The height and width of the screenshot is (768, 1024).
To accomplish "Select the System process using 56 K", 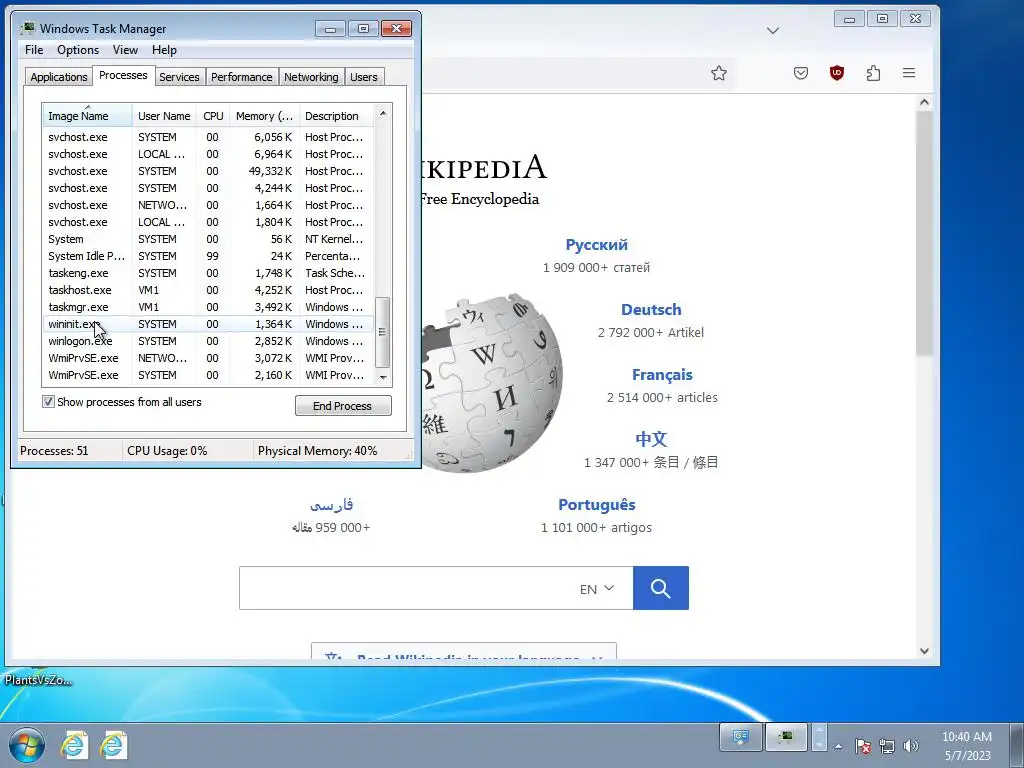I will [209, 239].
